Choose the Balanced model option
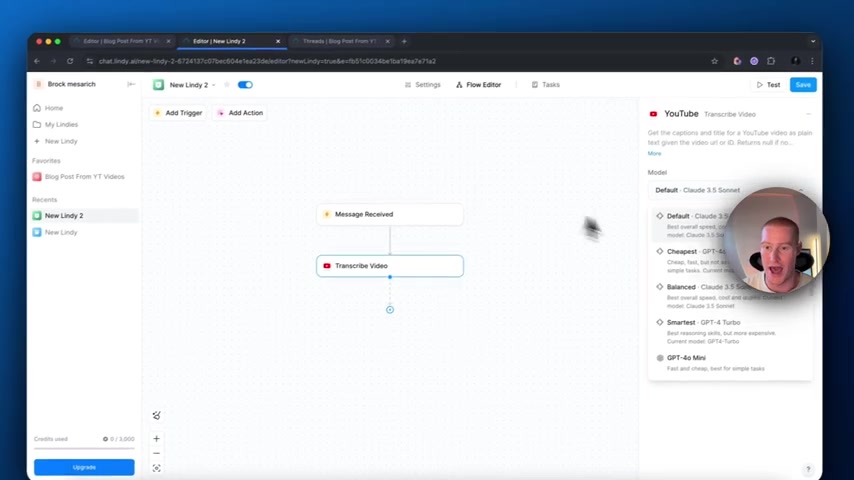The height and width of the screenshot is (480, 854). point(730,296)
